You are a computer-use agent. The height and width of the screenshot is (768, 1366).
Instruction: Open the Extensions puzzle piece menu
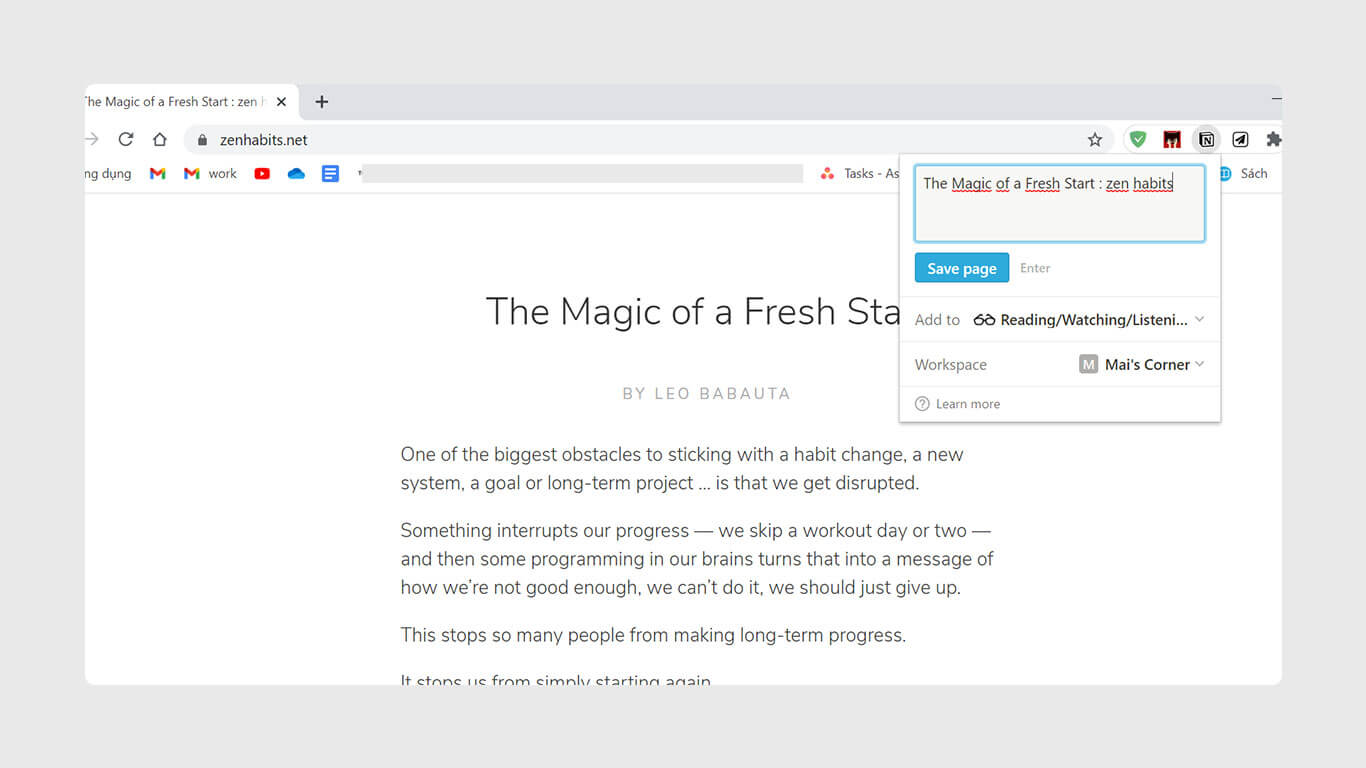(x=1273, y=140)
